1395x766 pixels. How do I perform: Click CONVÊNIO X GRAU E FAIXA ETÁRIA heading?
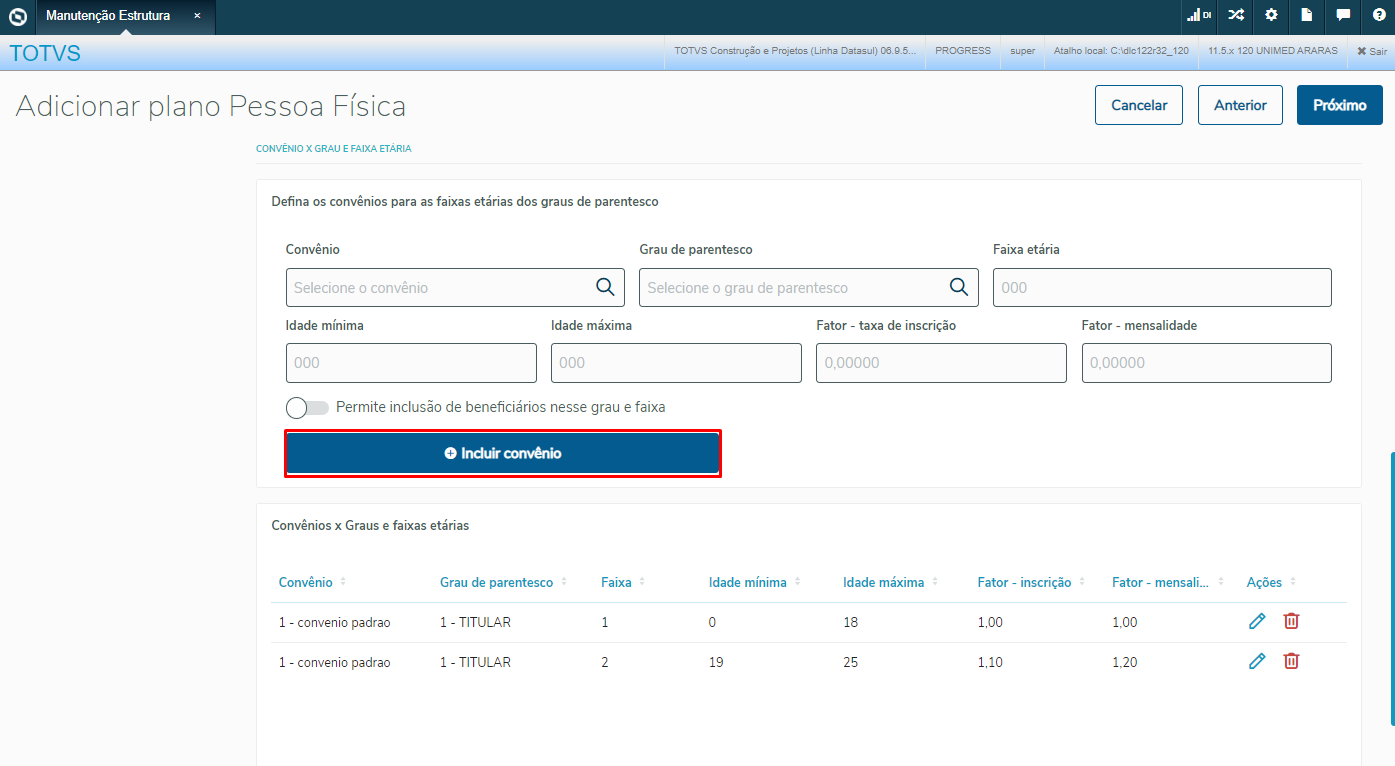(333, 148)
